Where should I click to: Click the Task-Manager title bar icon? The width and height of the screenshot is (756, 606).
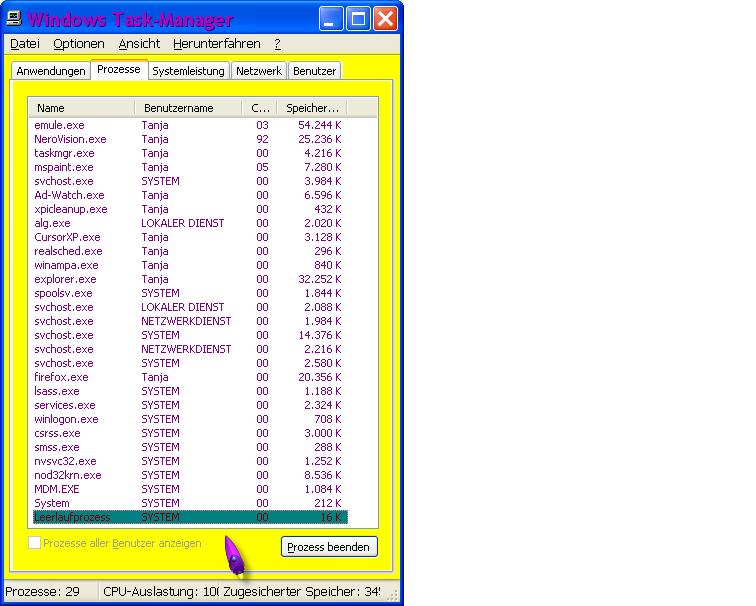coord(14,19)
